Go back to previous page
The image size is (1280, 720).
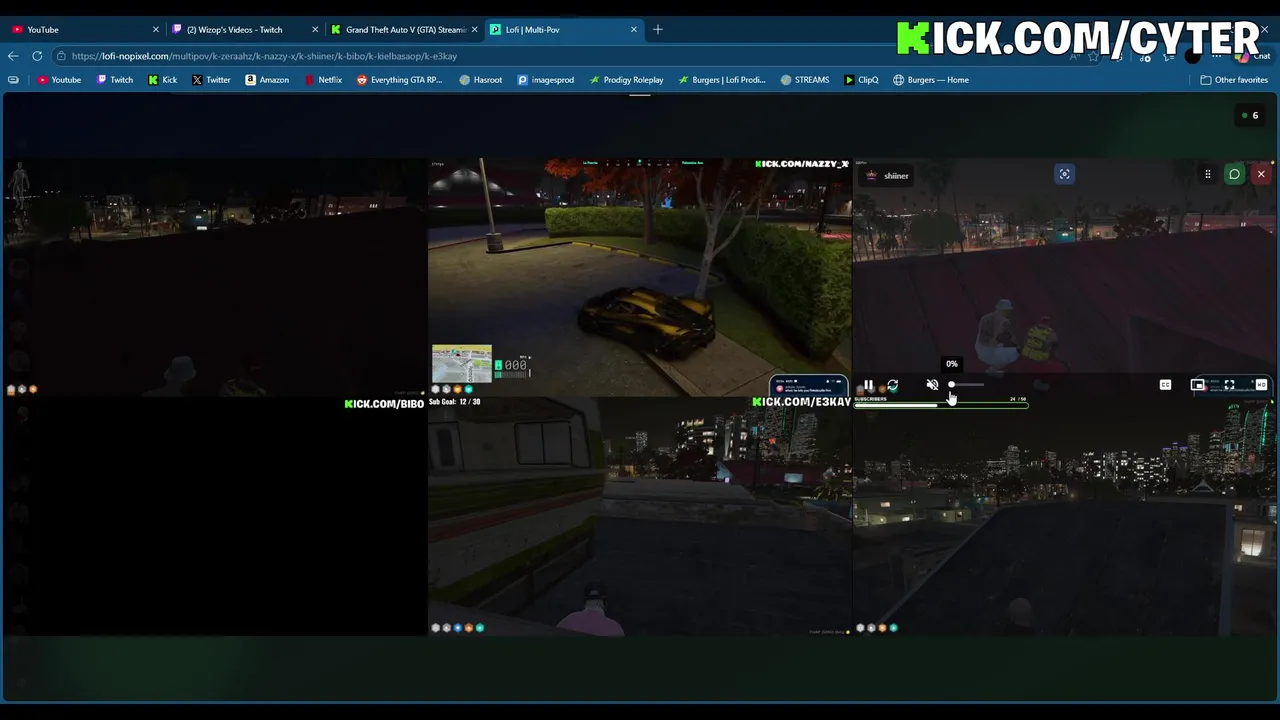tap(13, 56)
